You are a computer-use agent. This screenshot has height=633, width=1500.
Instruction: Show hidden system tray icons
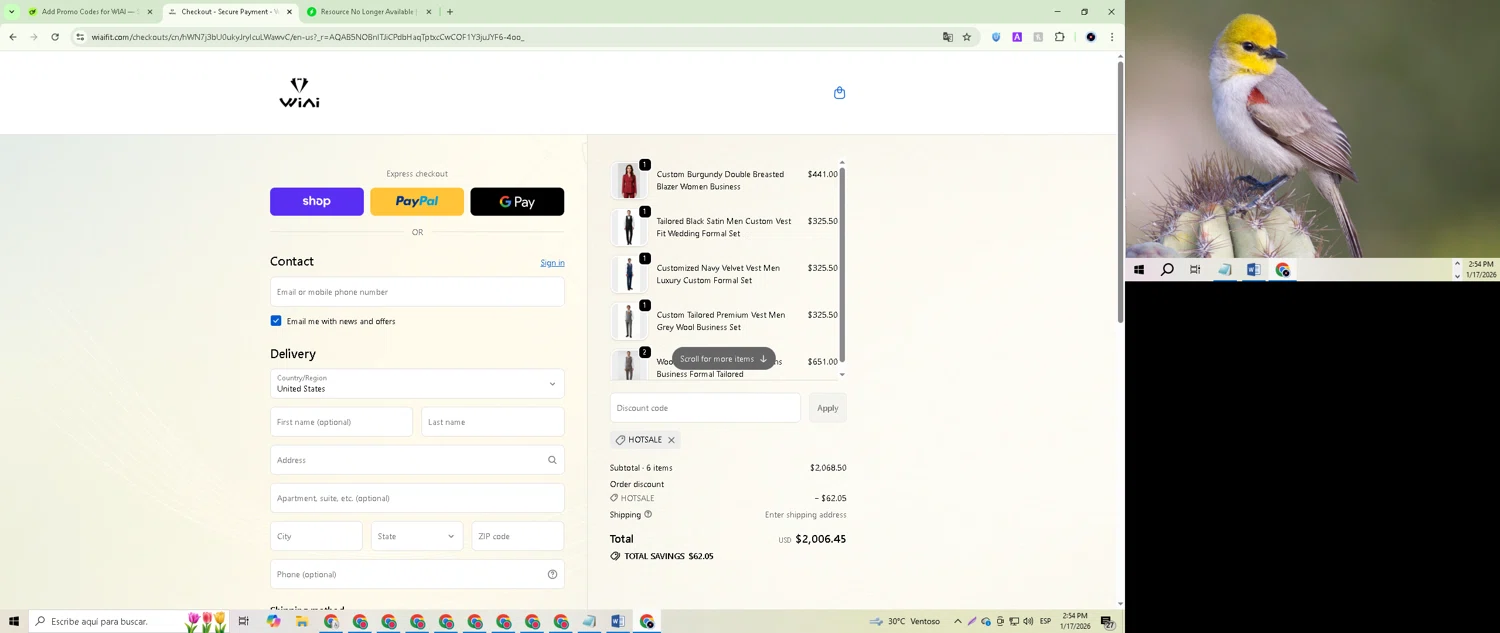point(958,621)
